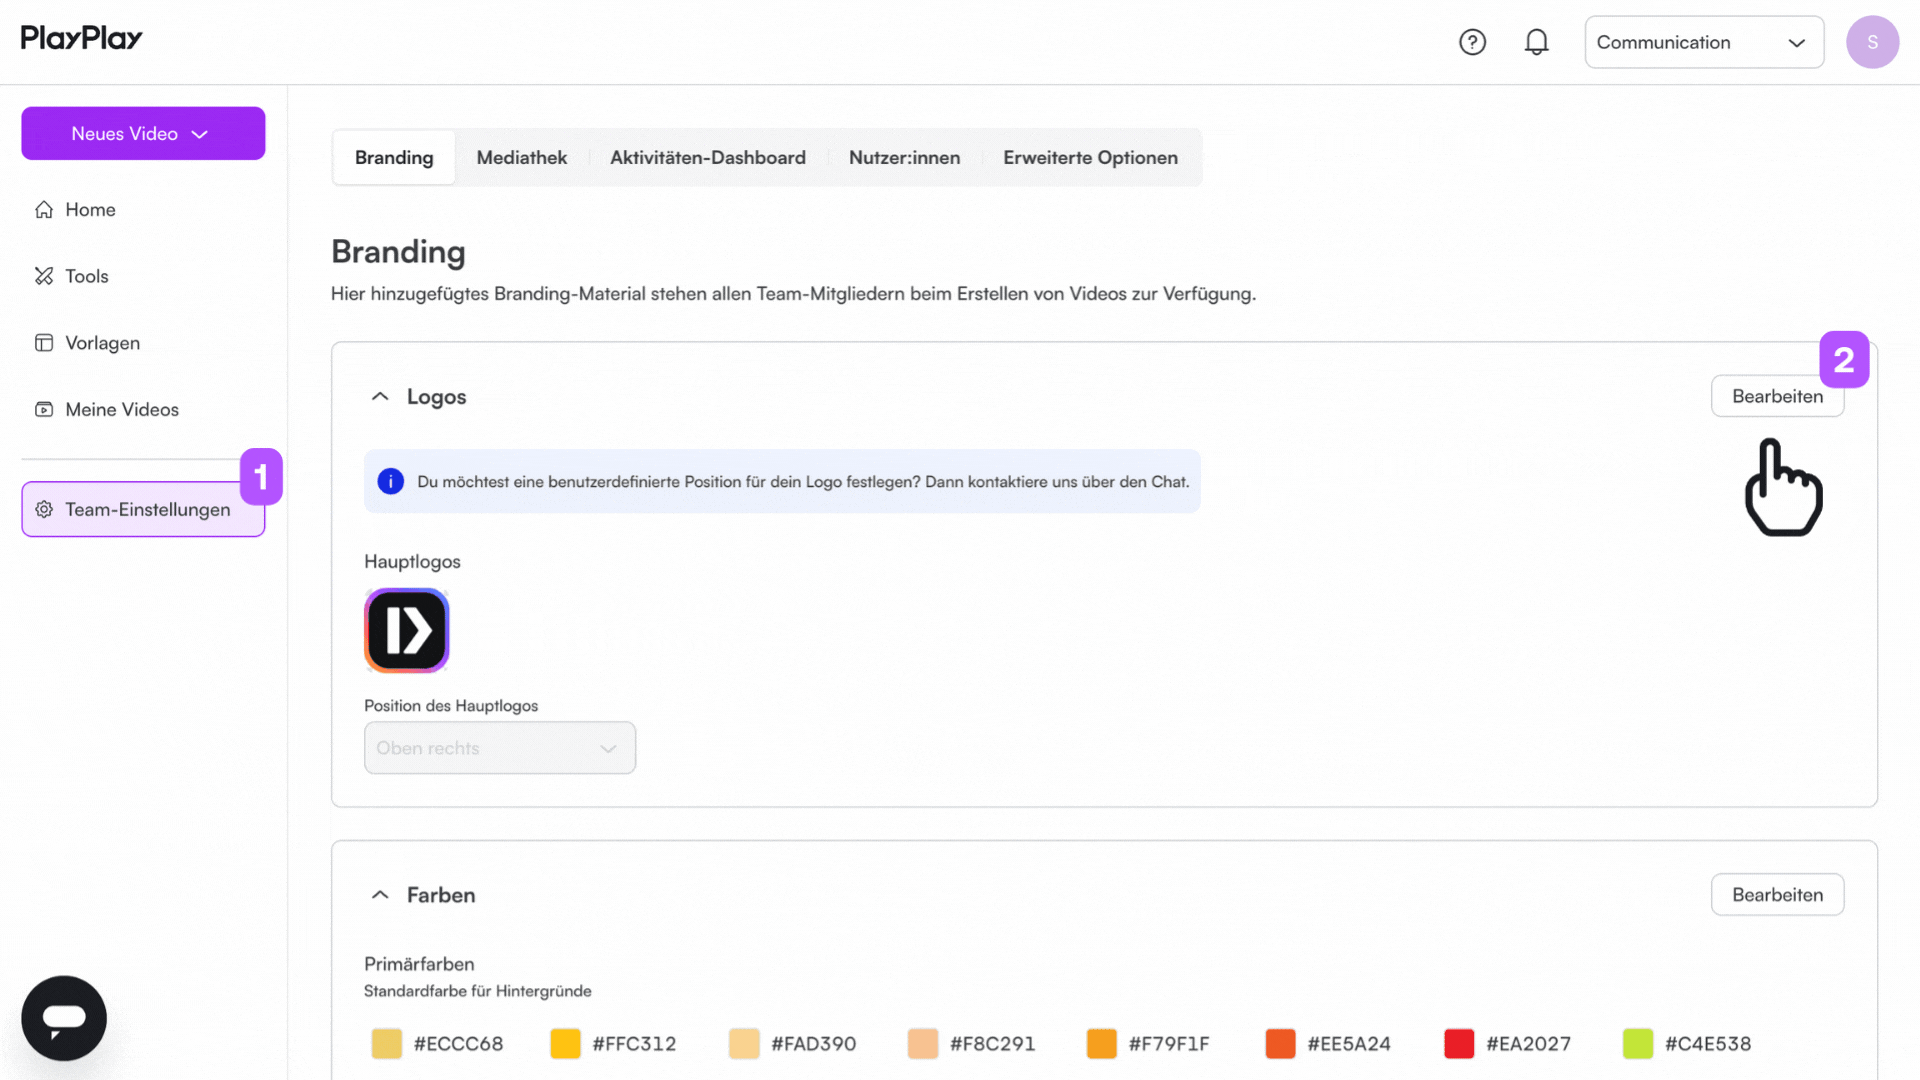Image resolution: width=1920 pixels, height=1080 pixels.
Task: Select the #FAD390 color swatch
Action: coord(744,1044)
